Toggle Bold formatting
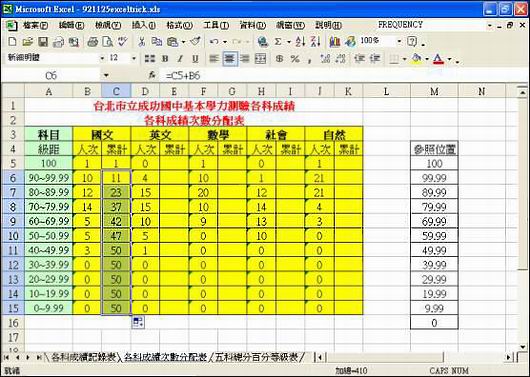530x377 pixels. point(165,59)
